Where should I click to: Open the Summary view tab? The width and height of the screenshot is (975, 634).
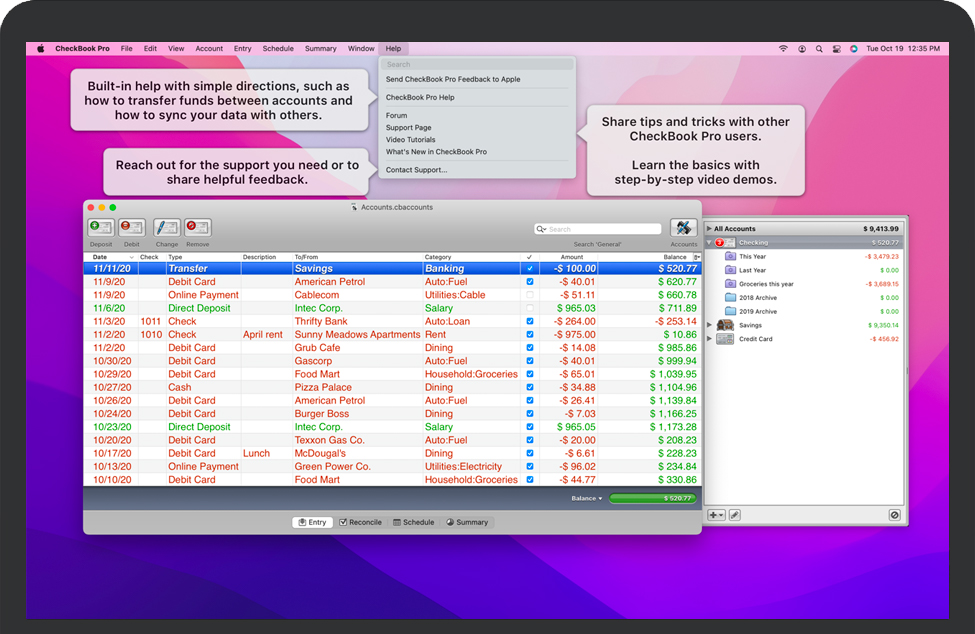click(x=467, y=522)
